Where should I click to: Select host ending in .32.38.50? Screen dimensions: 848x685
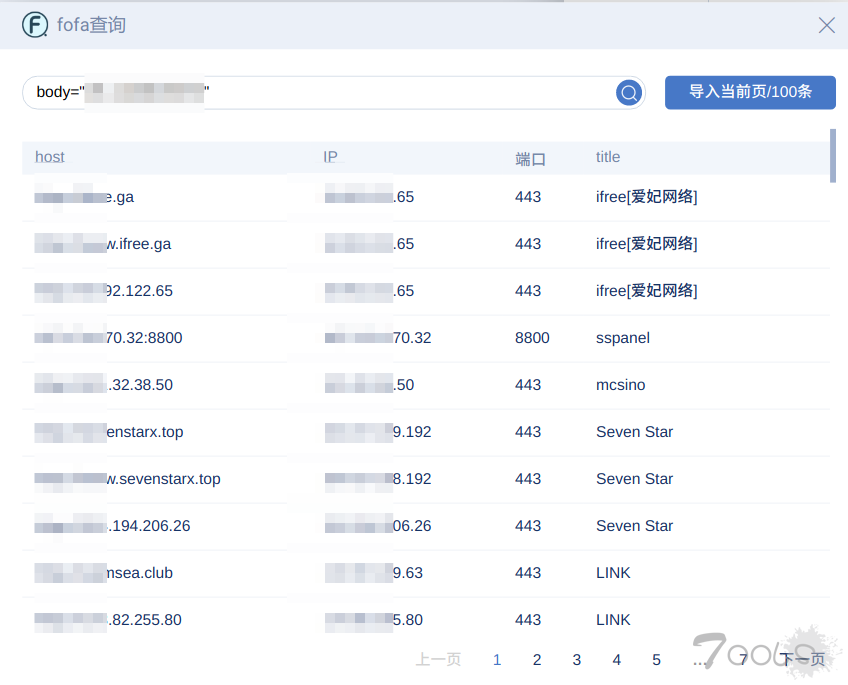pyautogui.click(x=103, y=385)
